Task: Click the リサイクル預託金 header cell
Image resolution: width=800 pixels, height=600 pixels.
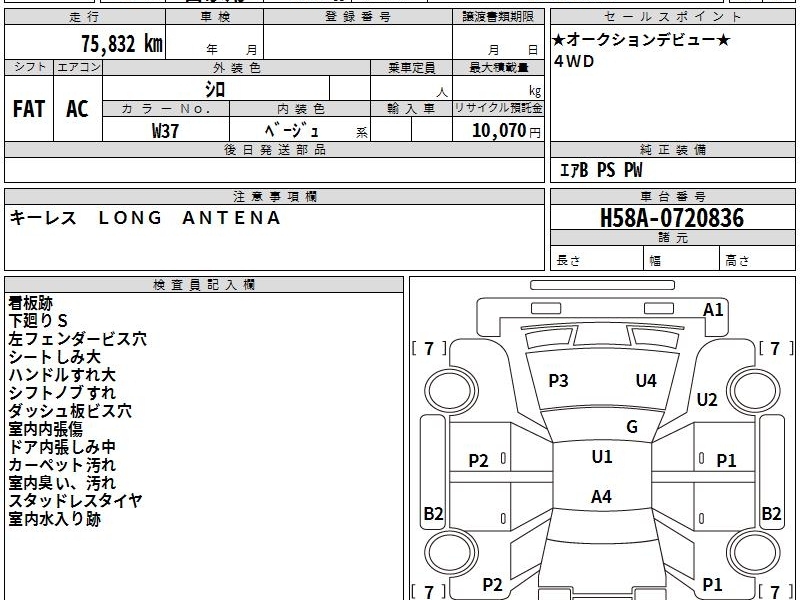Action: pyautogui.click(x=498, y=108)
